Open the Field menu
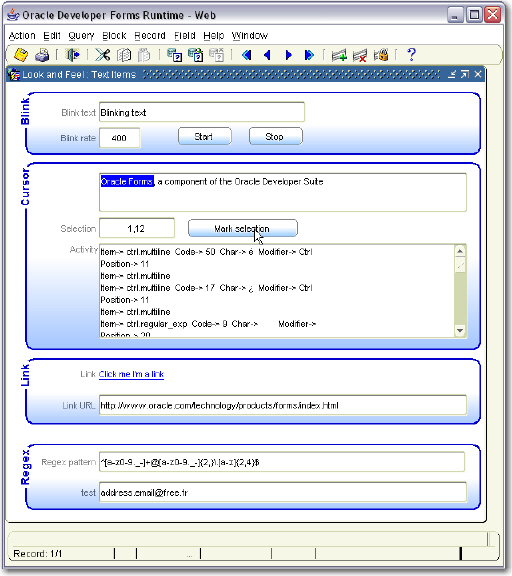This screenshot has height=576, width=512. click(185, 36)
